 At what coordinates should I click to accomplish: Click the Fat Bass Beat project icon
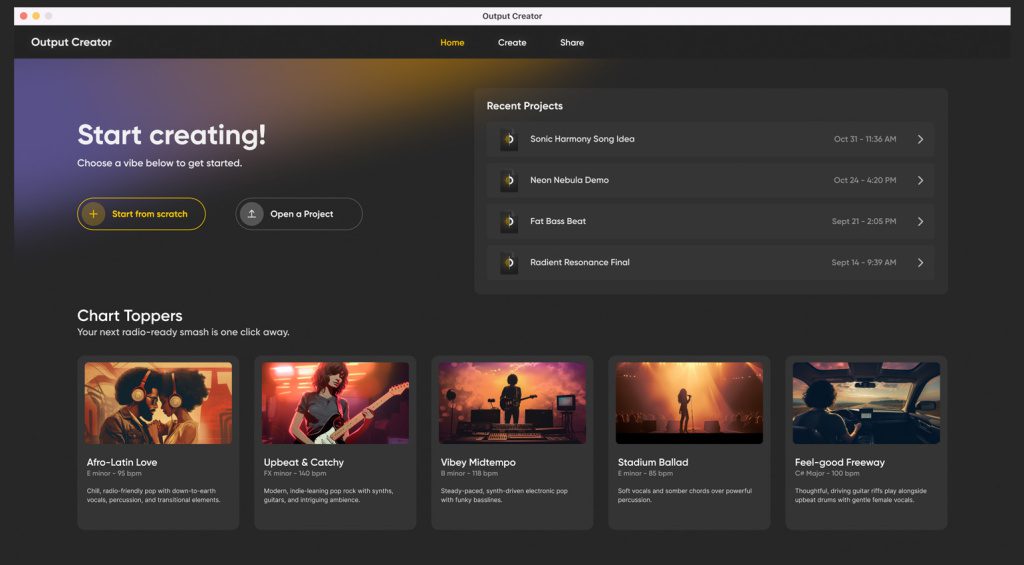pos(509,221)
